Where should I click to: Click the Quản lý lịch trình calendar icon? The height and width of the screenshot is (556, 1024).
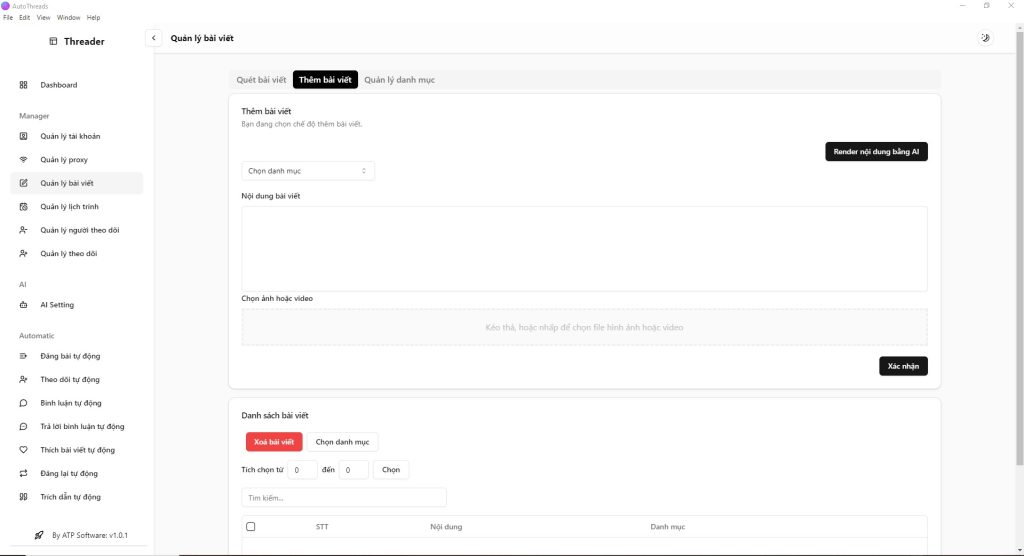(24, 207)
